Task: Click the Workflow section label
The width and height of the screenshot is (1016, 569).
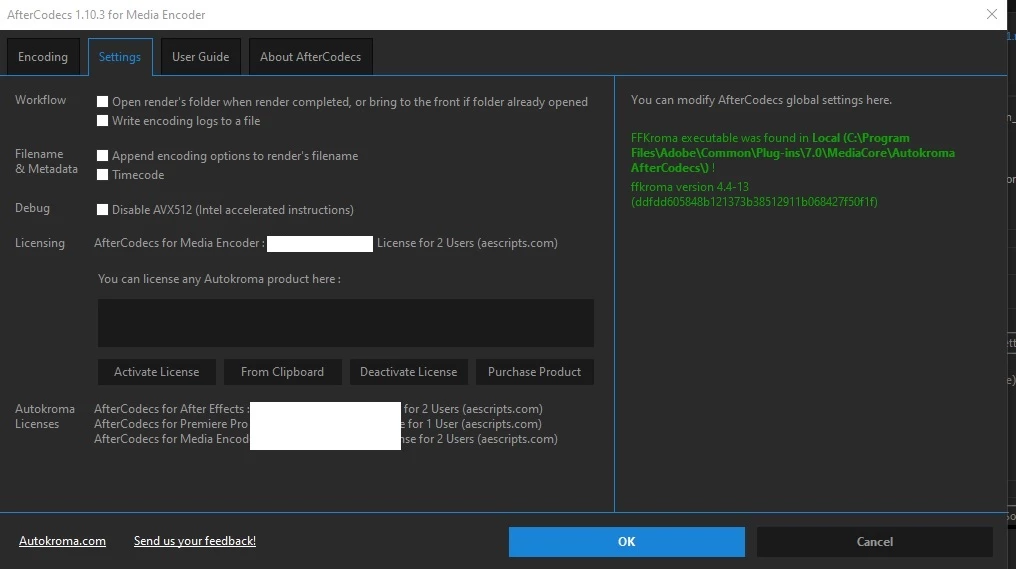Action: 40,100
